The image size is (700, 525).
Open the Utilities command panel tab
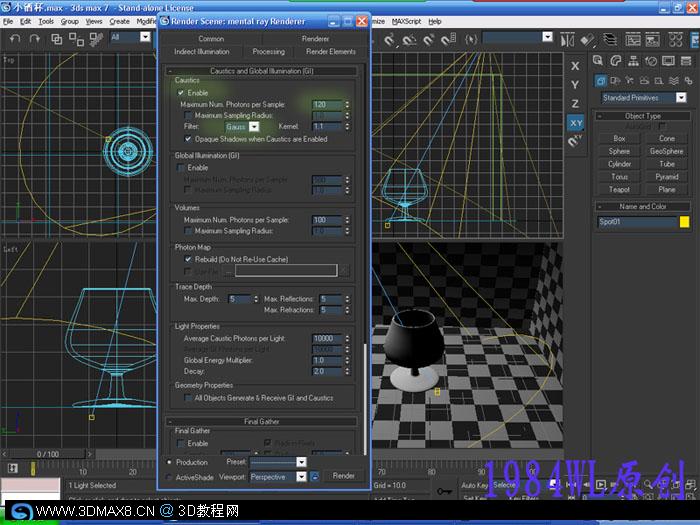click(688, 60)
